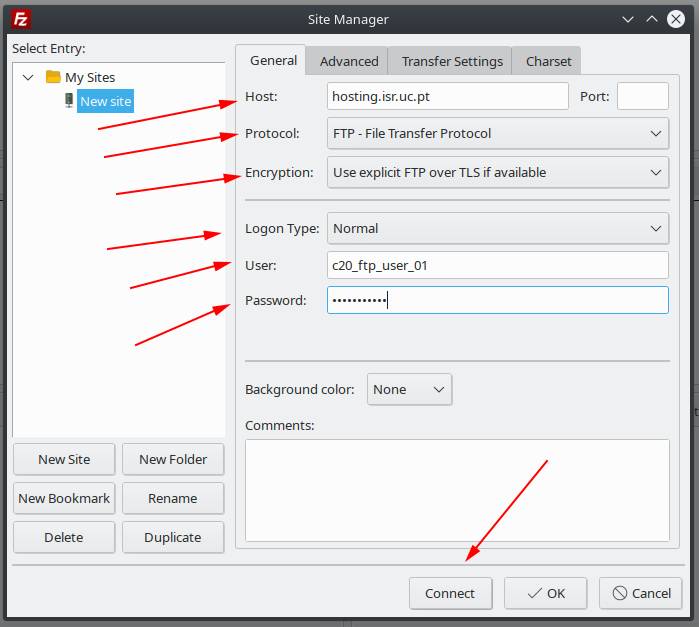Click the Rename button

[x=173, y=498]
